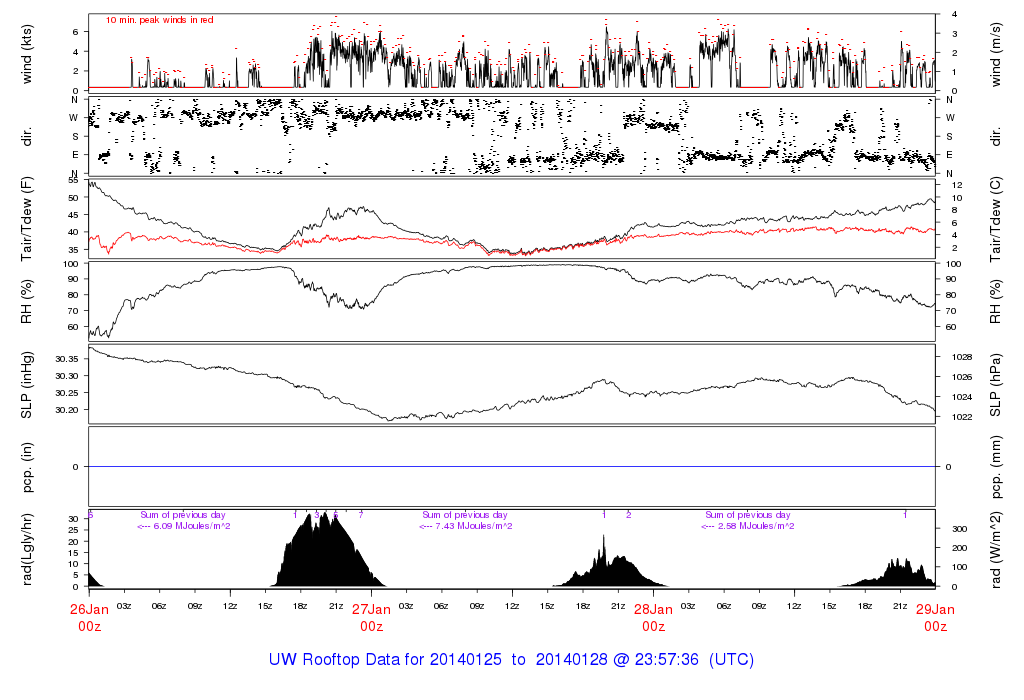Click the 'Tair/Tdew (C)' axis label
This screenshot has height=700, width=1024.
tap(996, 218)
